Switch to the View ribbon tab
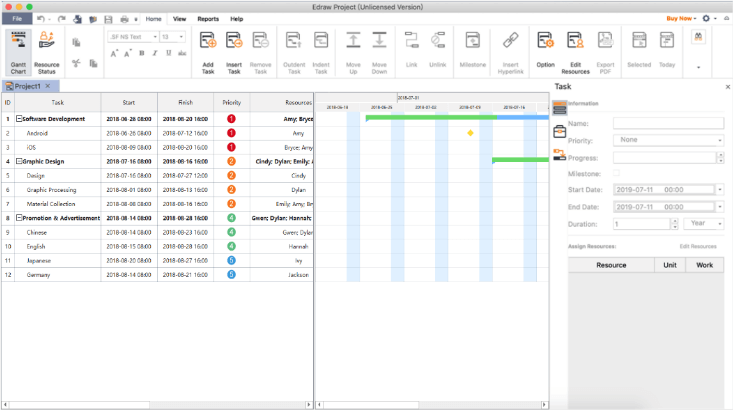 tap(180, 19)
